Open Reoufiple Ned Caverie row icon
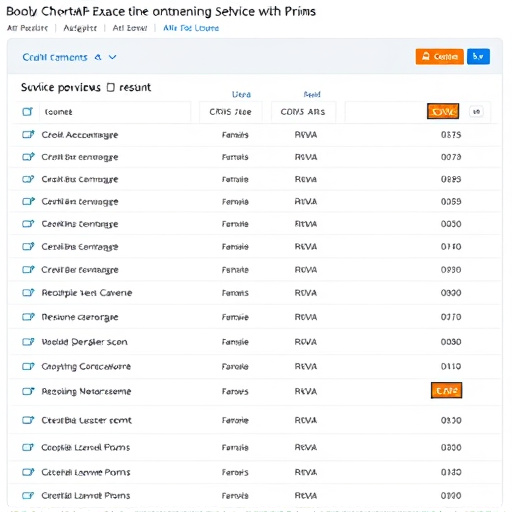Viewport: 512px width, 512px height. click(28, 293)
